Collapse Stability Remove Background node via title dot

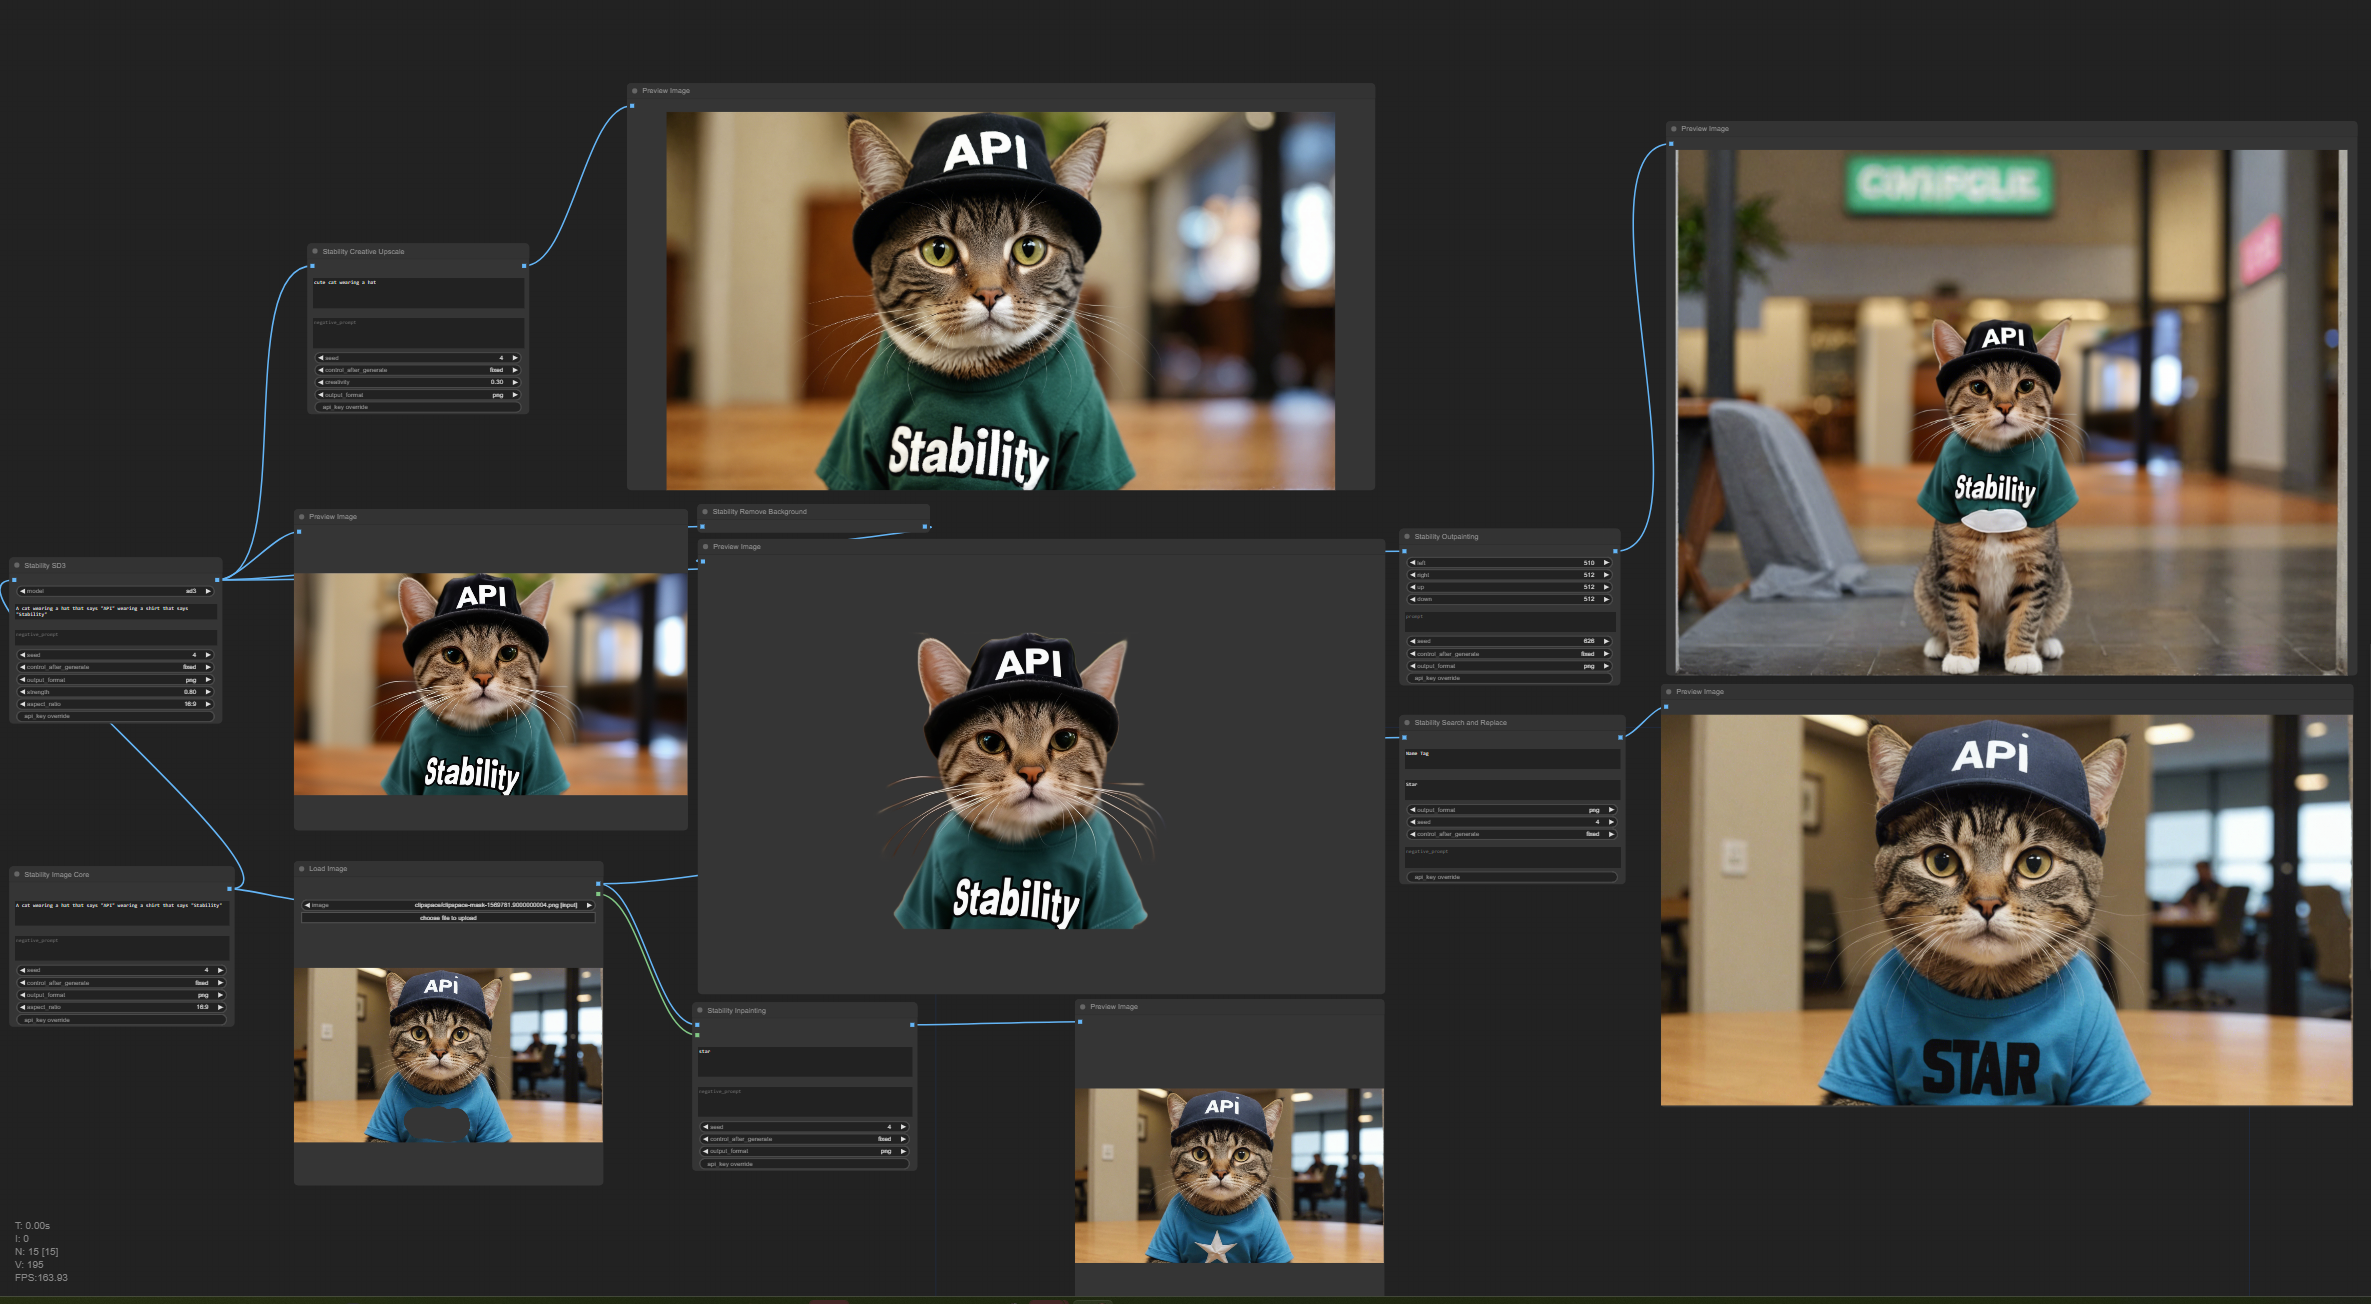pos(705,511)
